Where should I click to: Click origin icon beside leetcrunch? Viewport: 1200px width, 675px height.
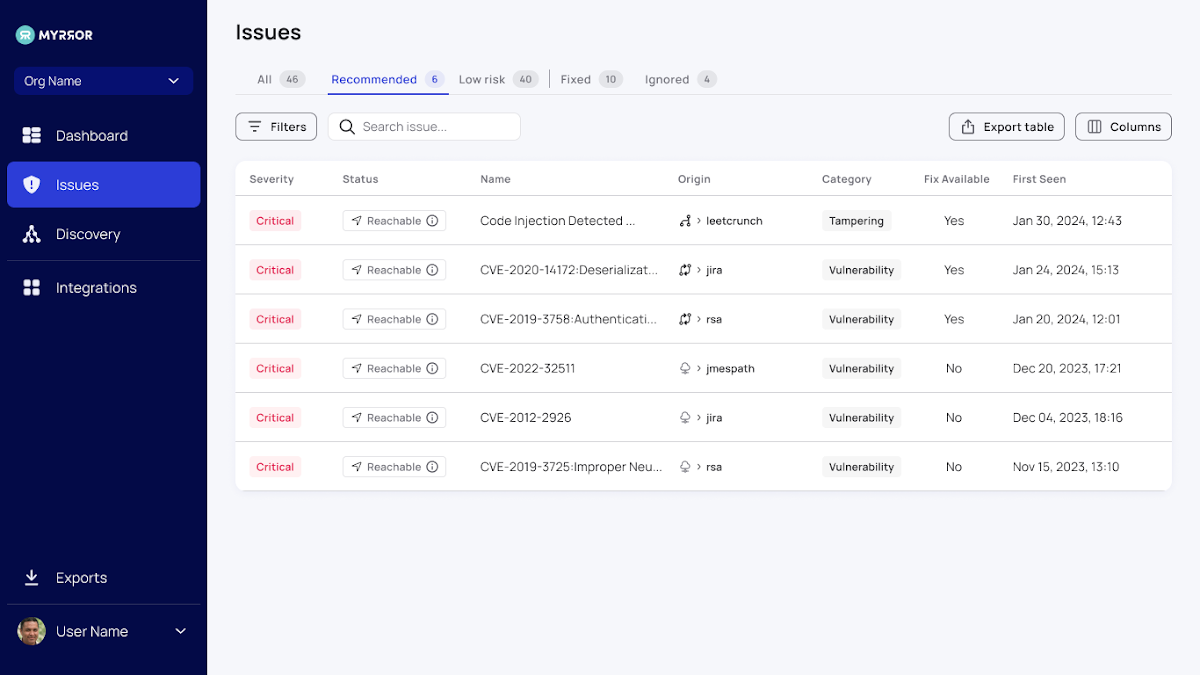click(685, 221)
